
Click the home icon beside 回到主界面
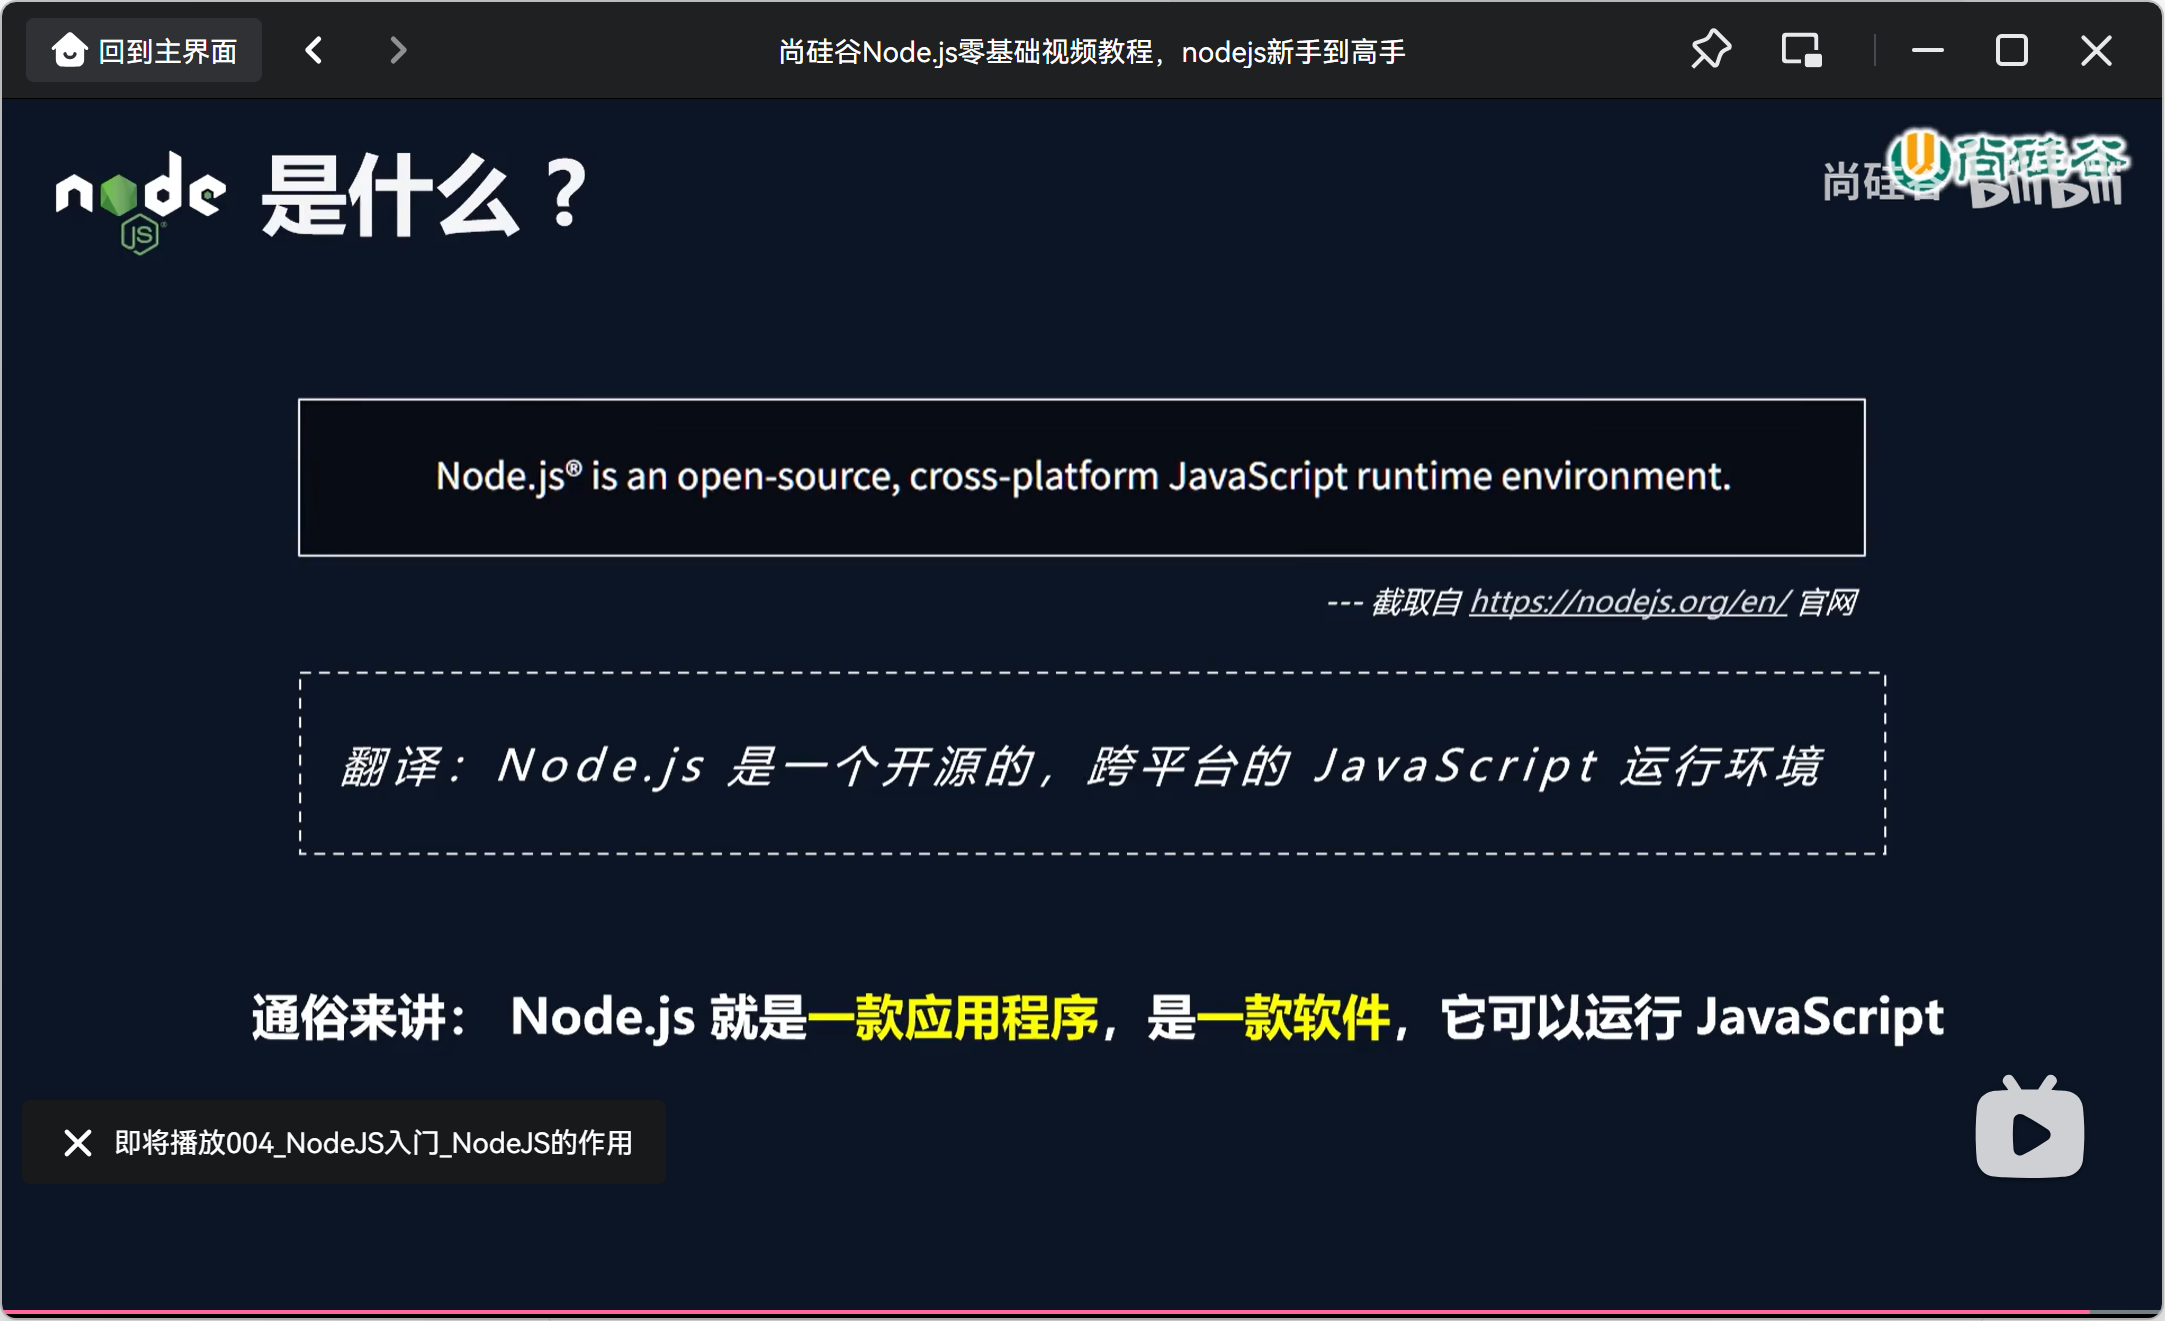70,49
